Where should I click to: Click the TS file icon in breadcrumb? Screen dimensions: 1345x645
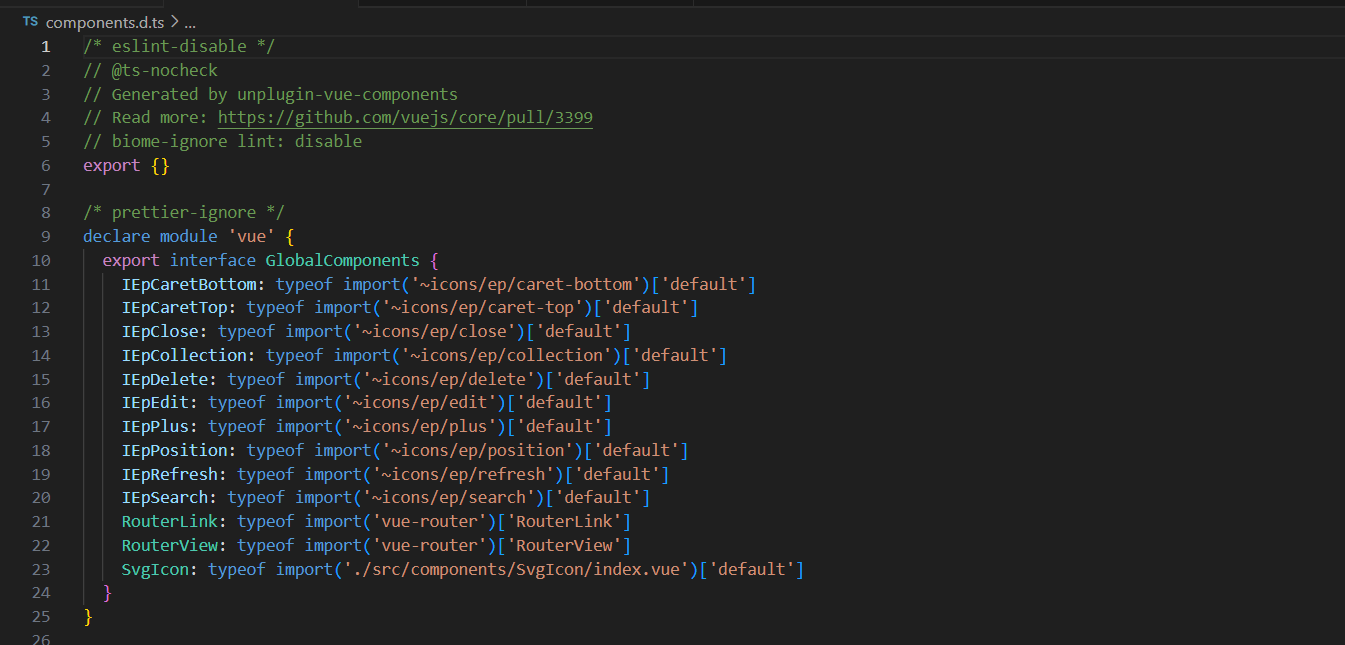30,21
